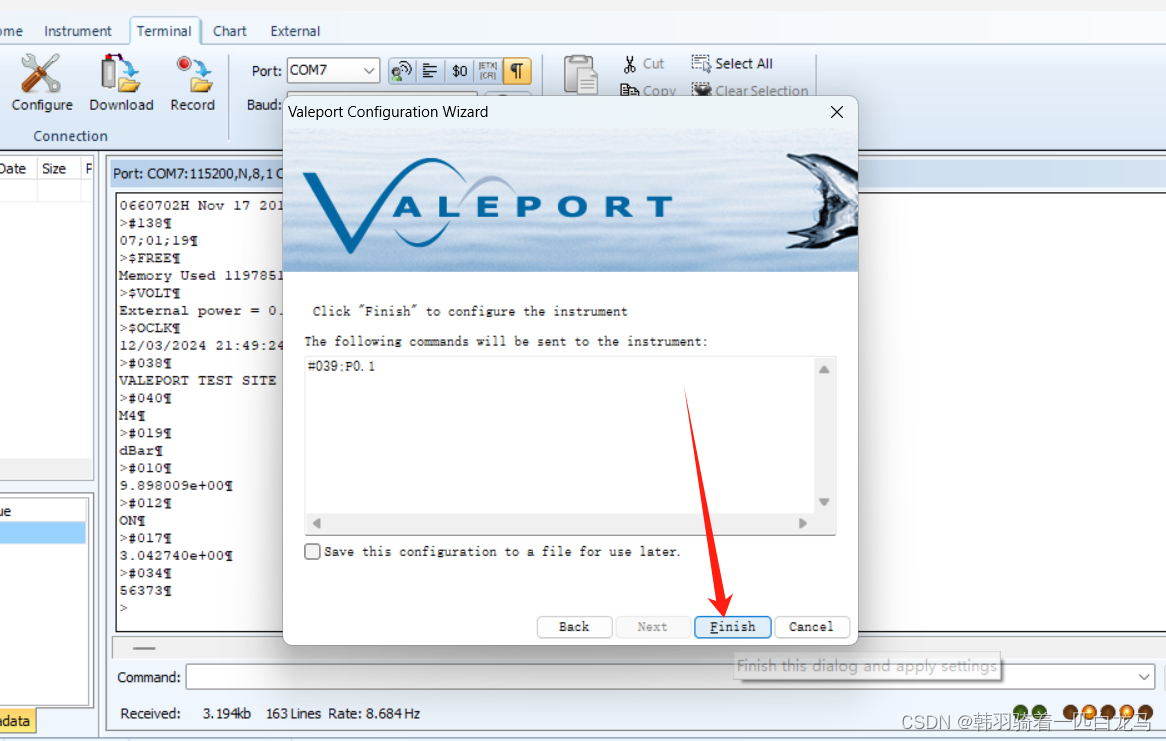Start recording with the Record icon
1166x741 pixels.
(x=193, y=83)
